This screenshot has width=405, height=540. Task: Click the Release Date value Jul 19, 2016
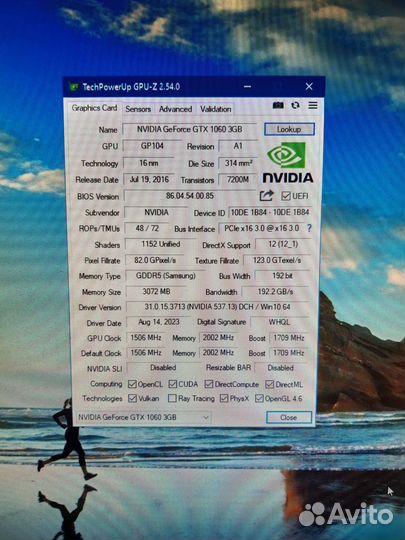click(x=149, y=179)
